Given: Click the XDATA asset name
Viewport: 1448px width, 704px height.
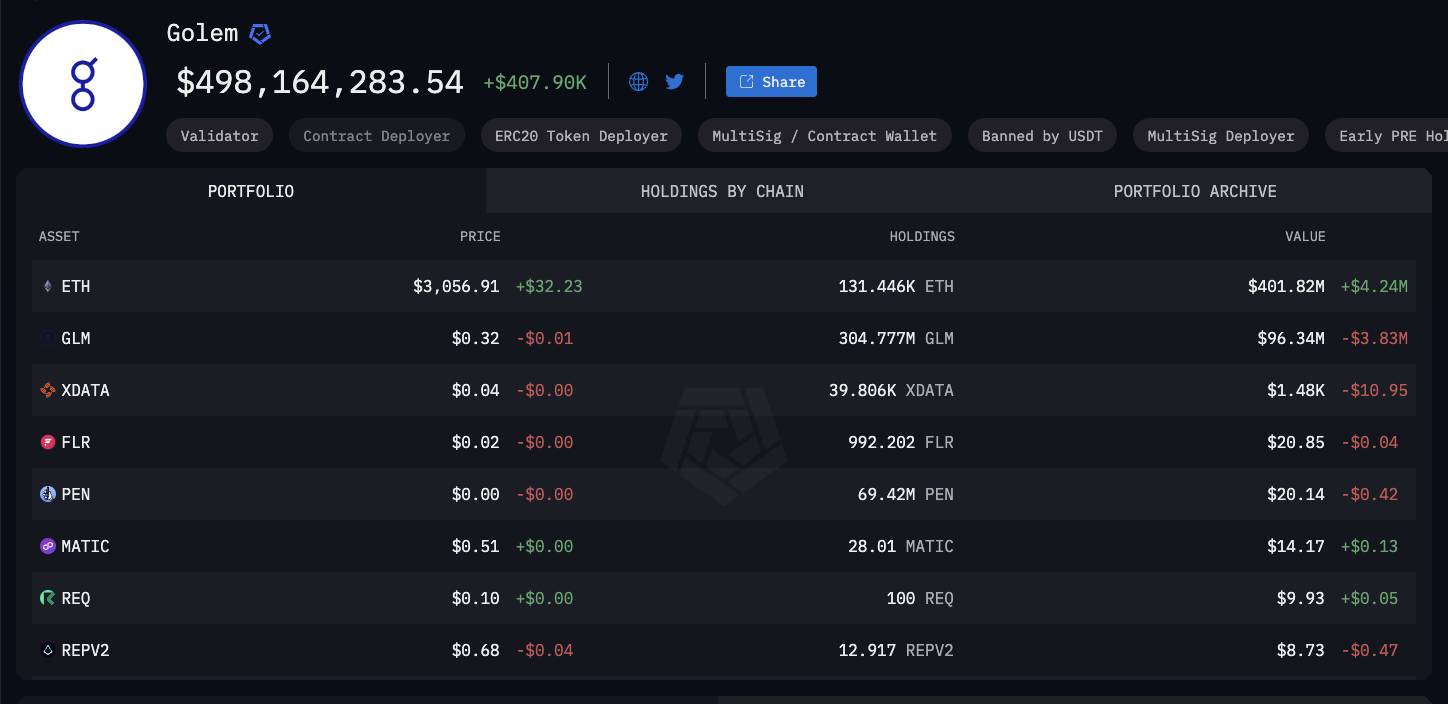Looking at the screenshot, I should coord(86,391).
